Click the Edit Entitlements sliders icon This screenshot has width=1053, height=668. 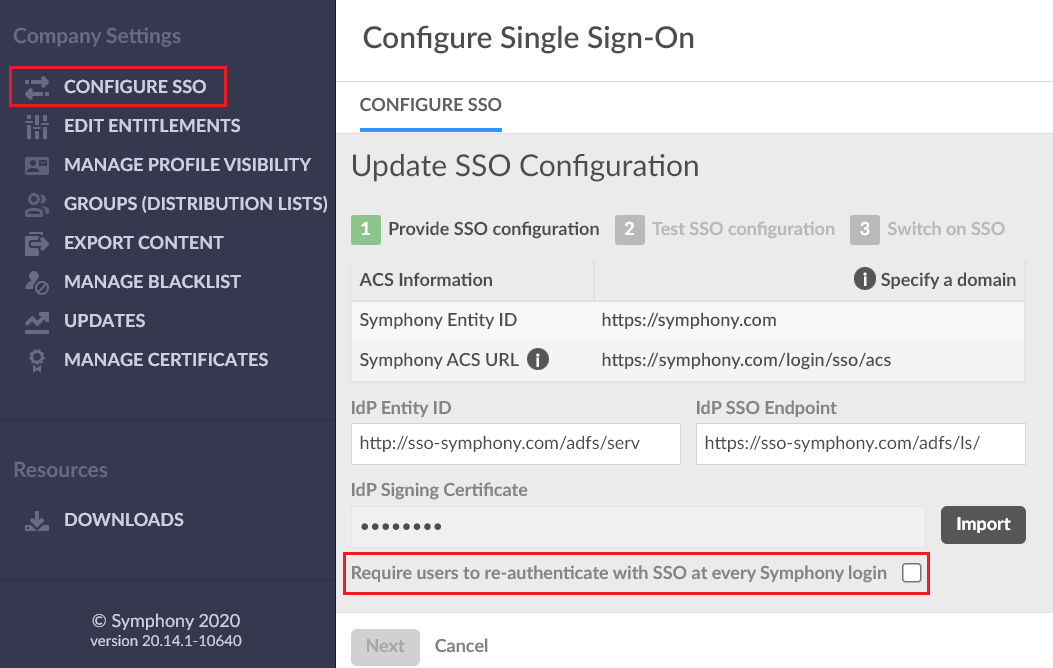tap(37, 126)
